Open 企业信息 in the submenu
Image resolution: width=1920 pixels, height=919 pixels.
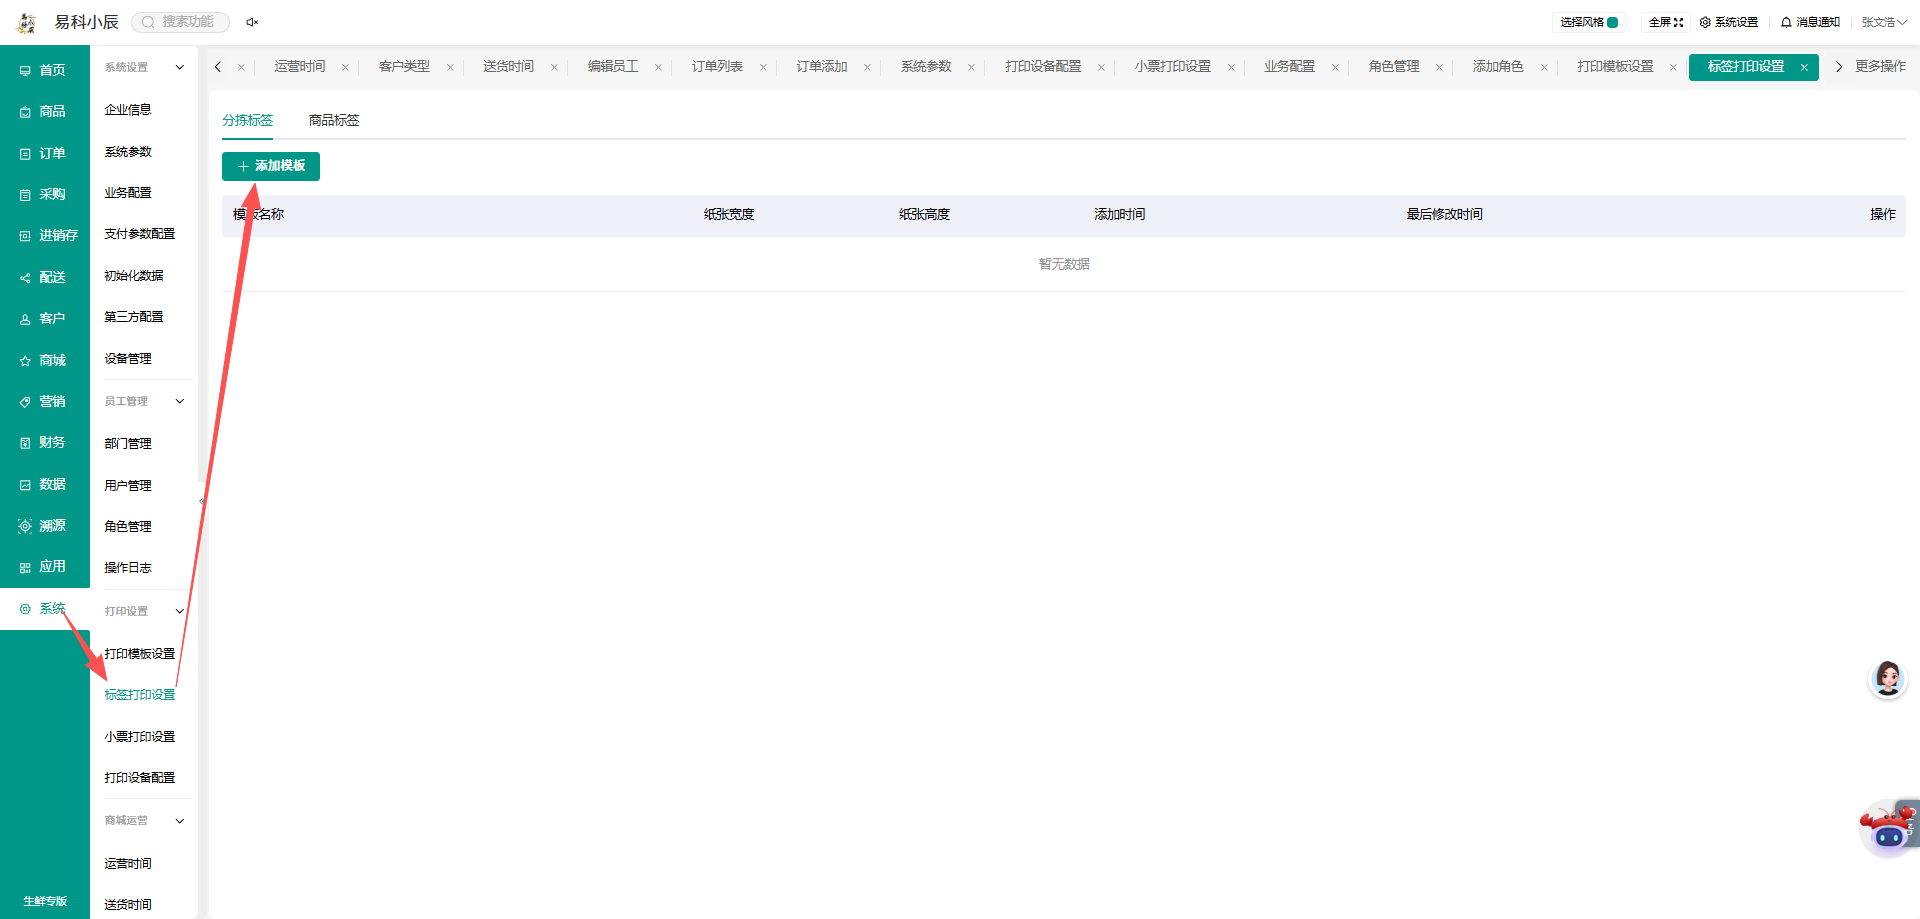(128, 110)
